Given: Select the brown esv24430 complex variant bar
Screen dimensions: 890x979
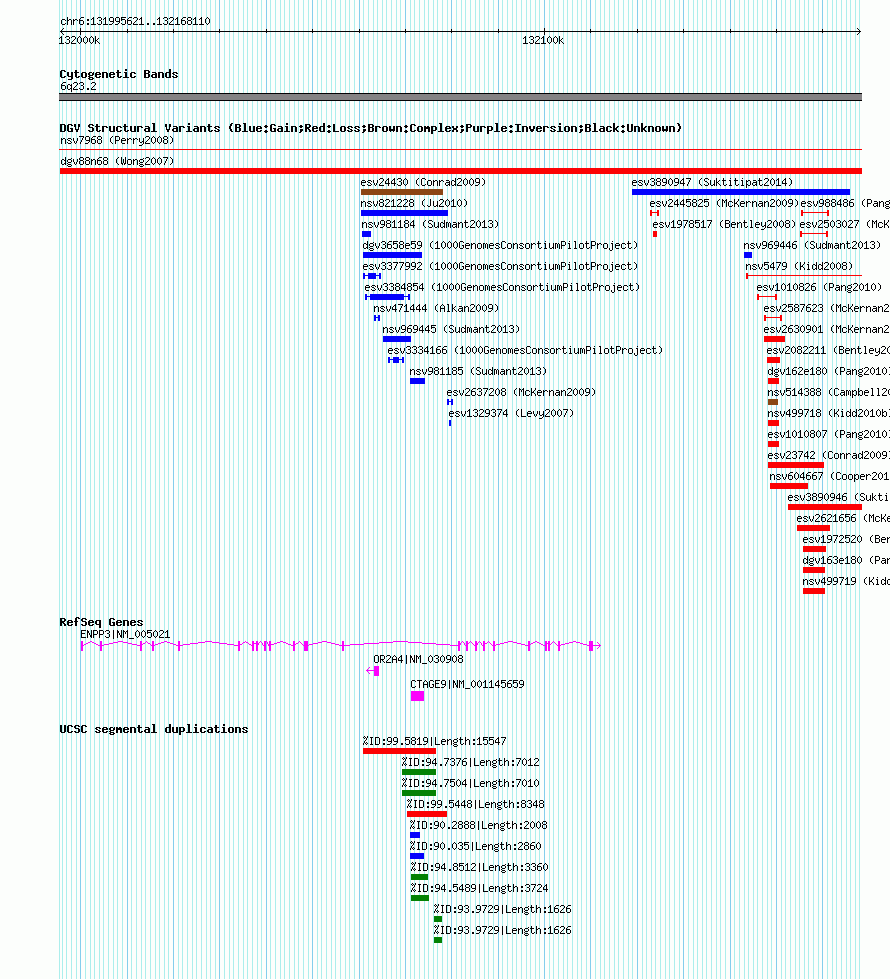Looking at the screenshot, I should 402,192.
